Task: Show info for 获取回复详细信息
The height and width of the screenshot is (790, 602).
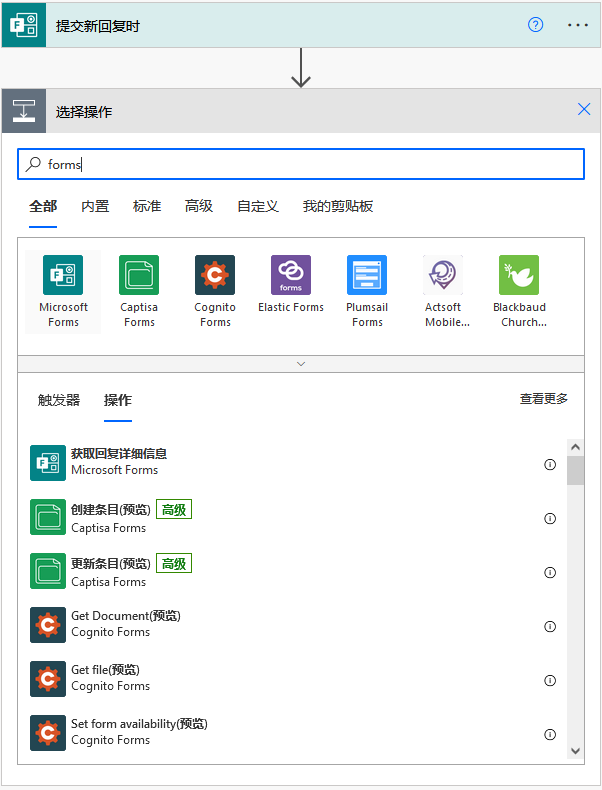Action: tap(550, 465)
